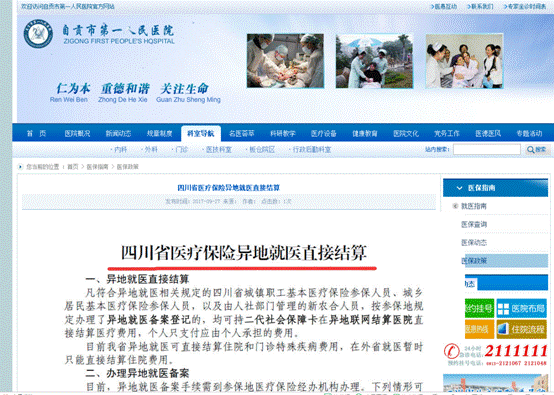
Task: Click the breadcrumb location arrow icon
Action: (20, 167)
